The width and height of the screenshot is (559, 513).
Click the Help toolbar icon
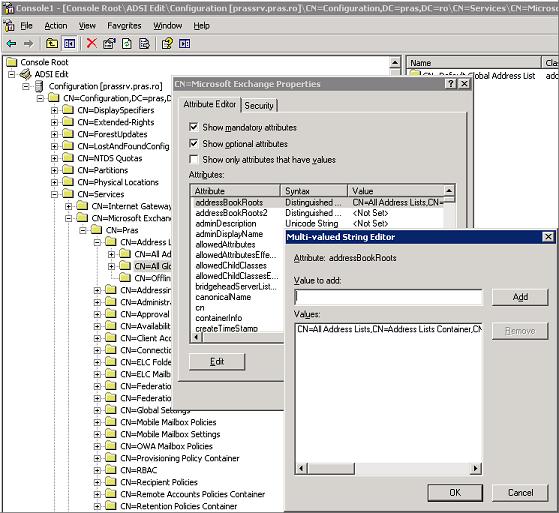pos(167,43)
